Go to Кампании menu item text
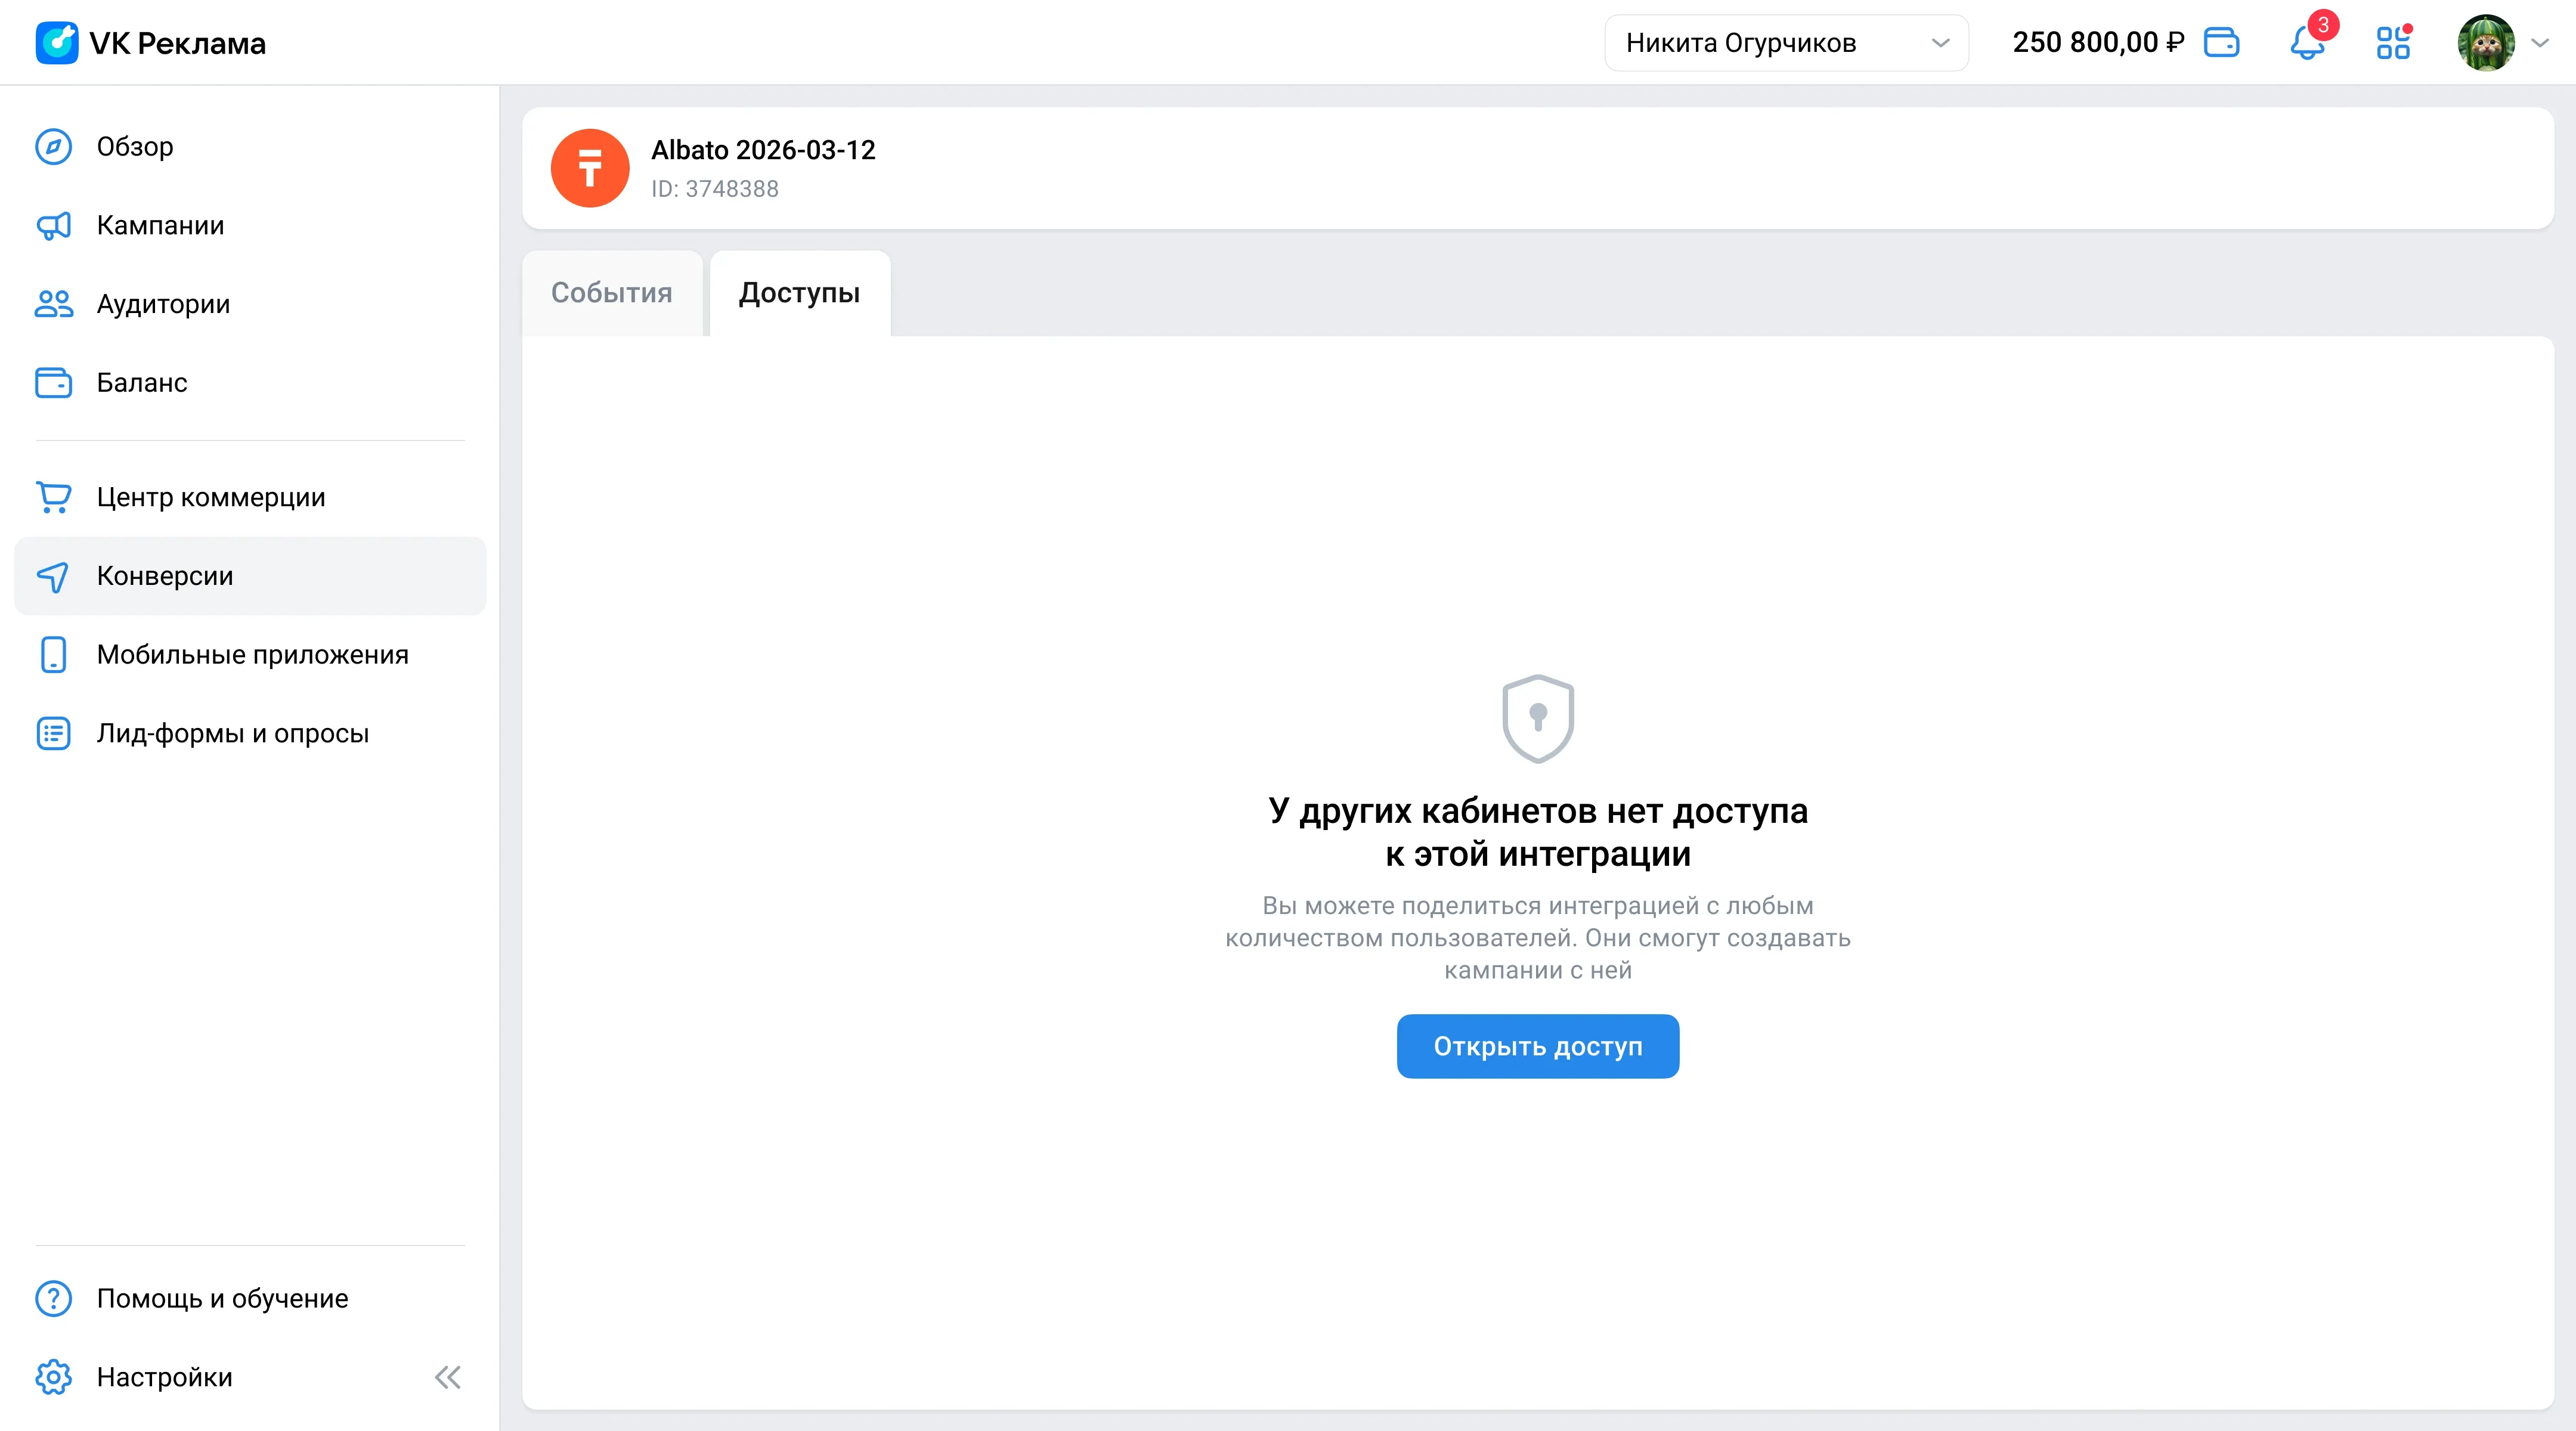Screen dimensions: 2576x1431 tap(160, 225)
